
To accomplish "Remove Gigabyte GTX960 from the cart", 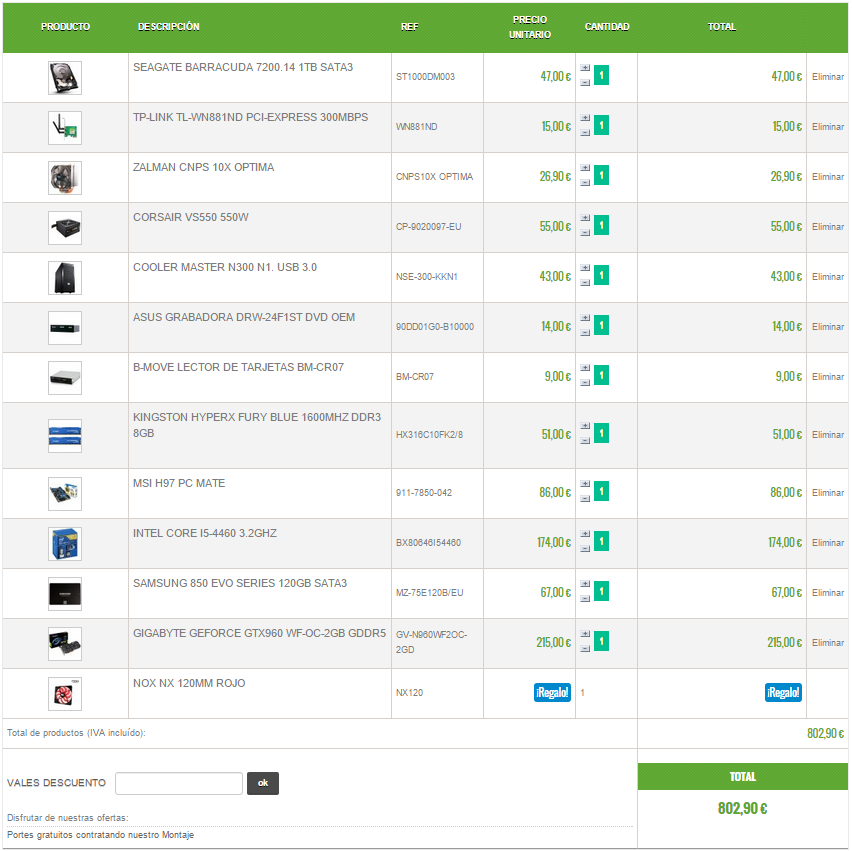I will (828, 643).
